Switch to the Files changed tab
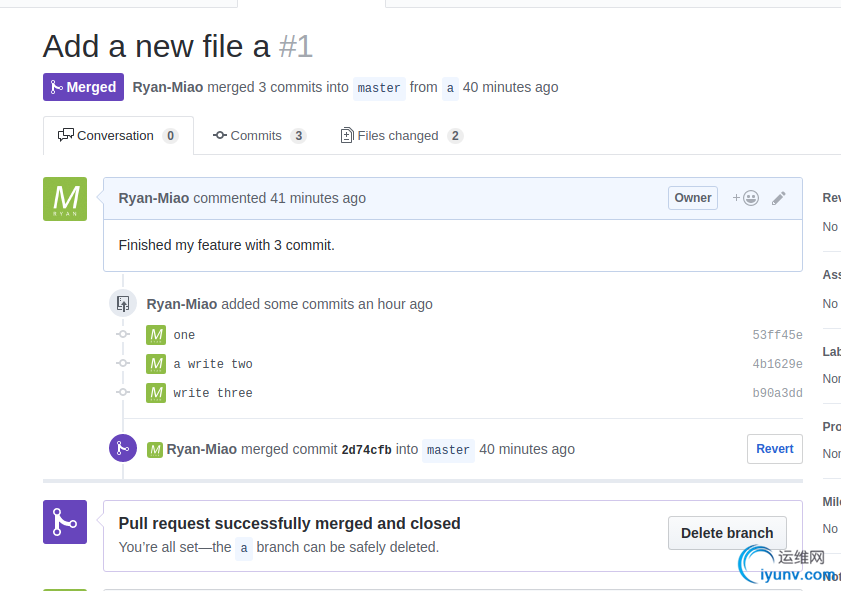 click(400, 136)
